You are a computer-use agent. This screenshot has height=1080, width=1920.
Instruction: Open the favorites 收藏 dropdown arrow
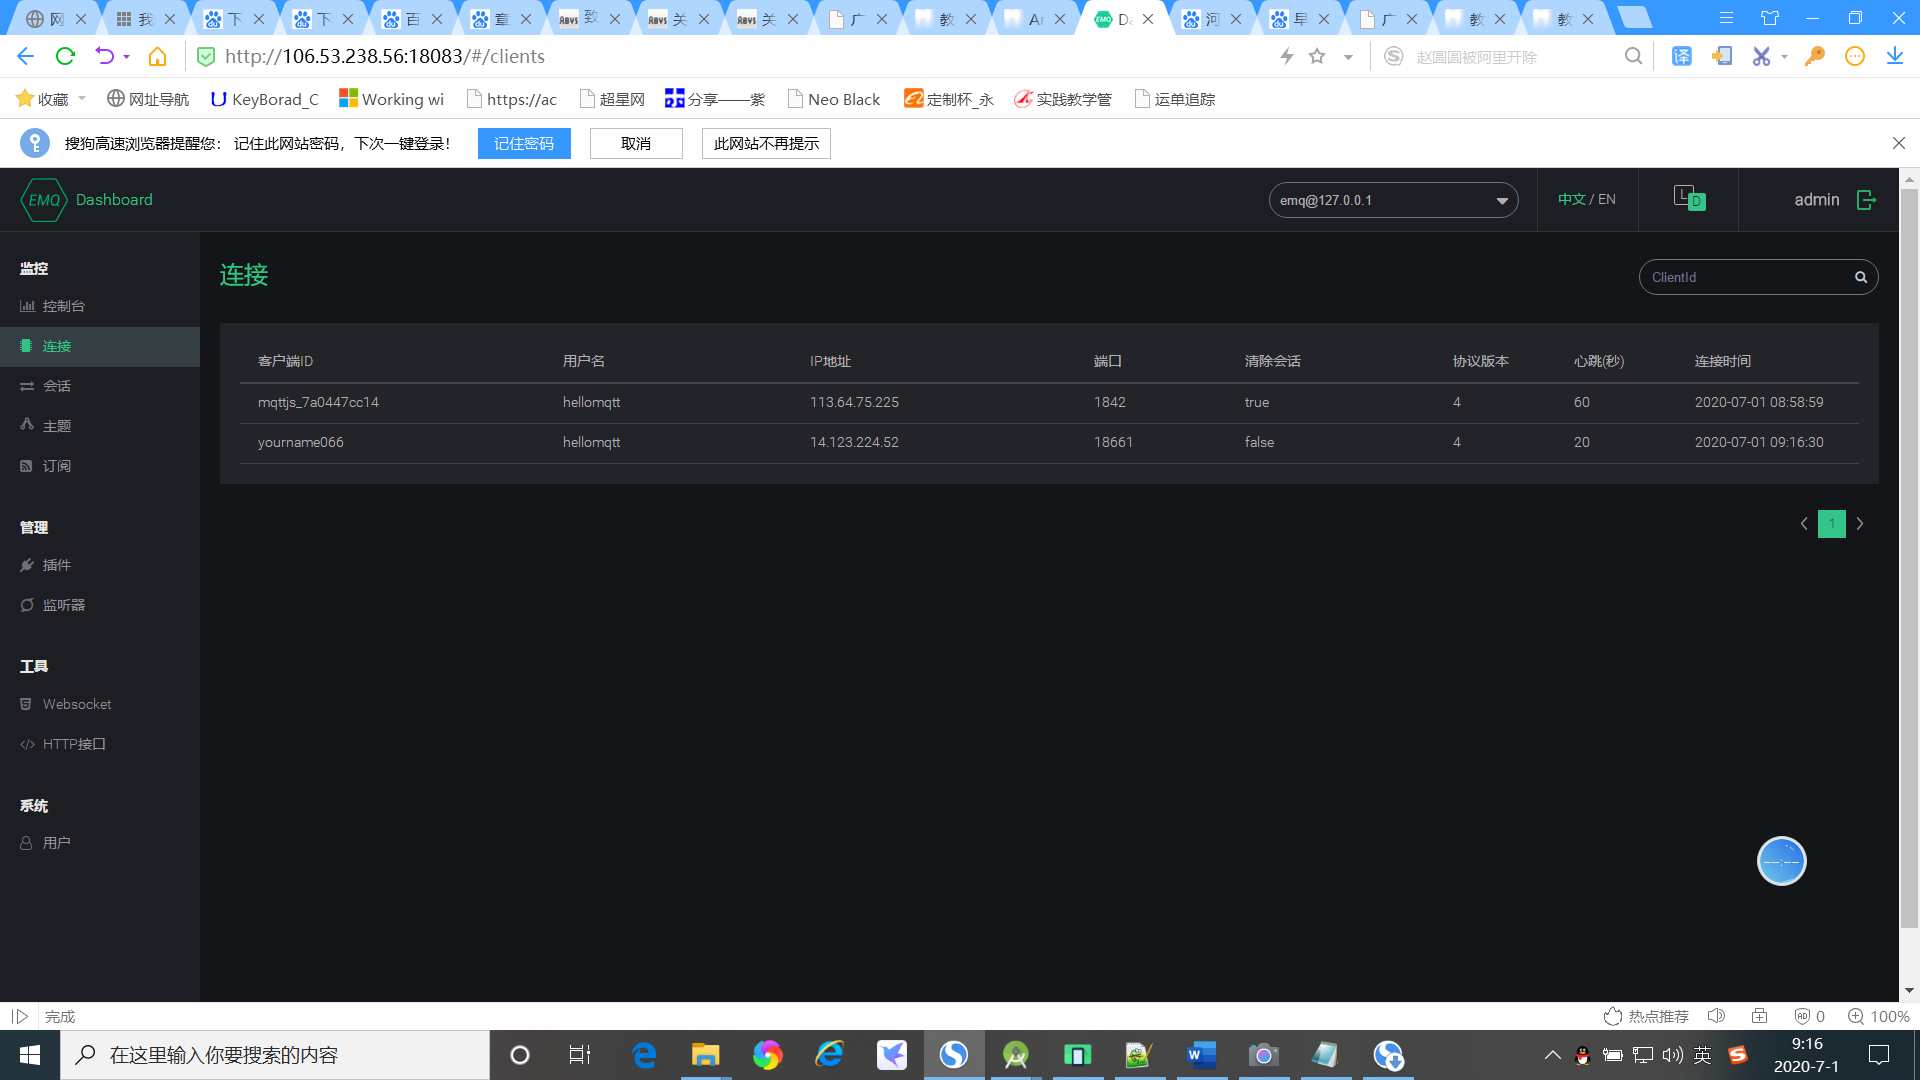[x=82, y=98]
